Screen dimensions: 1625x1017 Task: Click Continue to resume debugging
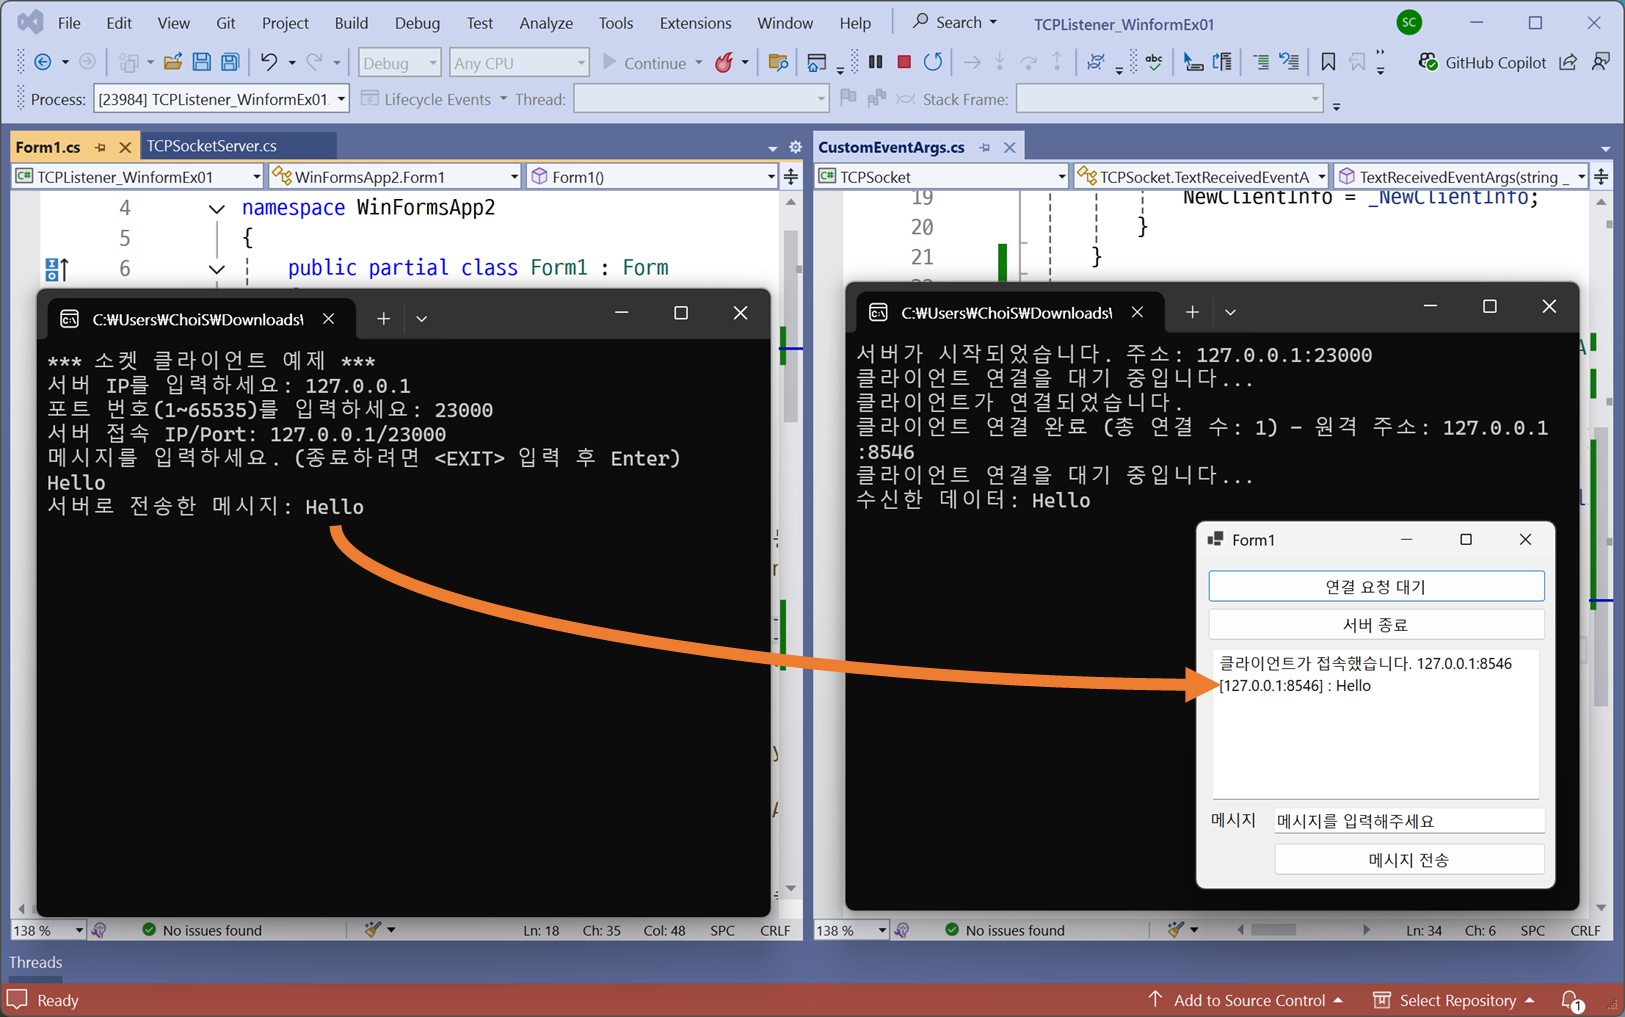[x=645, y=62]
